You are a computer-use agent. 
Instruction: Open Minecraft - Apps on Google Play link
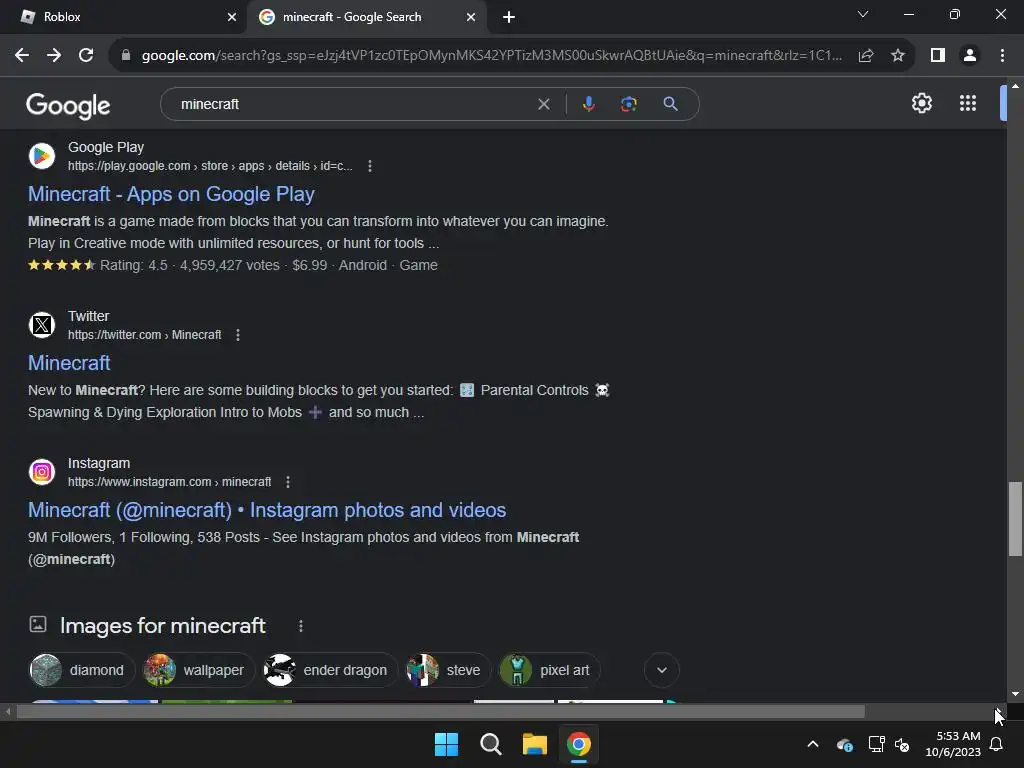171,194
